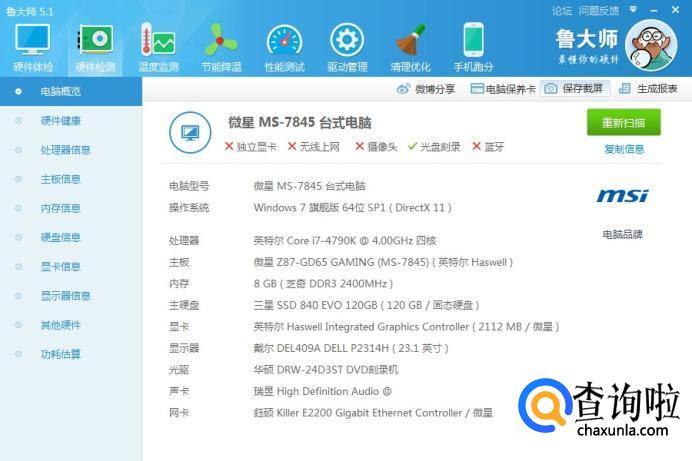The height and width of the screenshot is (461, 692).
Task: Open 处理器信息 sidebar item
Action: click(65, 150)
